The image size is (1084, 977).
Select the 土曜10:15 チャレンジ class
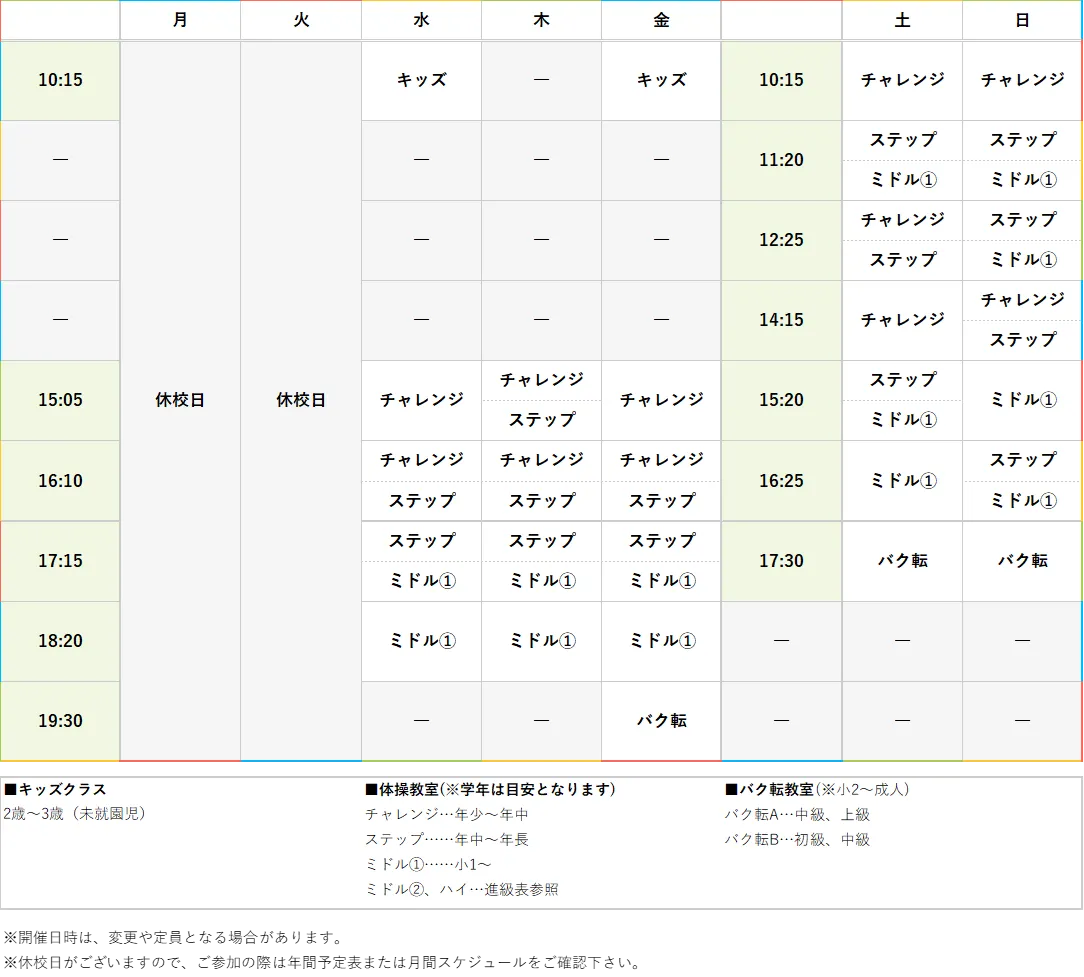tap(901, 80)
